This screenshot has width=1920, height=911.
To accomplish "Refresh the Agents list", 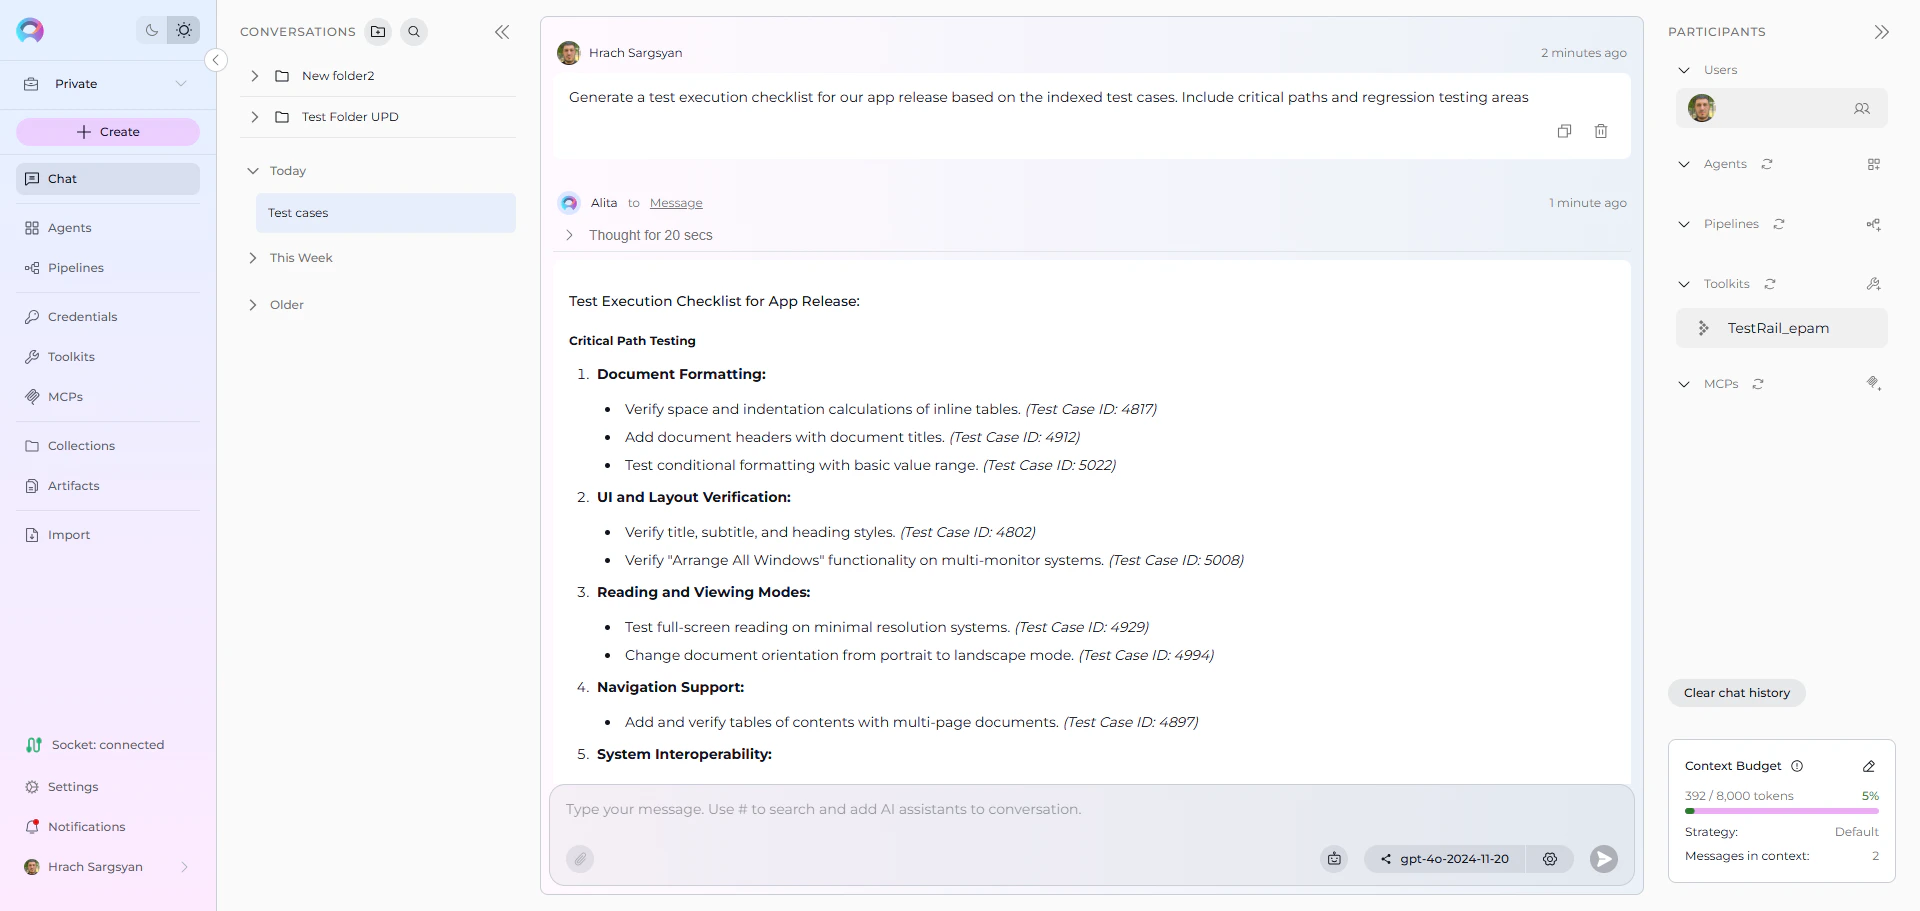I will coord(1767,164).
